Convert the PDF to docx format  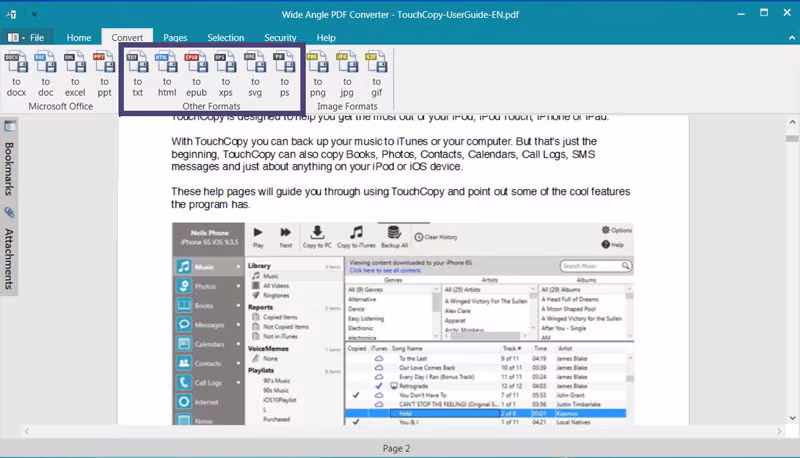[16, 74]
